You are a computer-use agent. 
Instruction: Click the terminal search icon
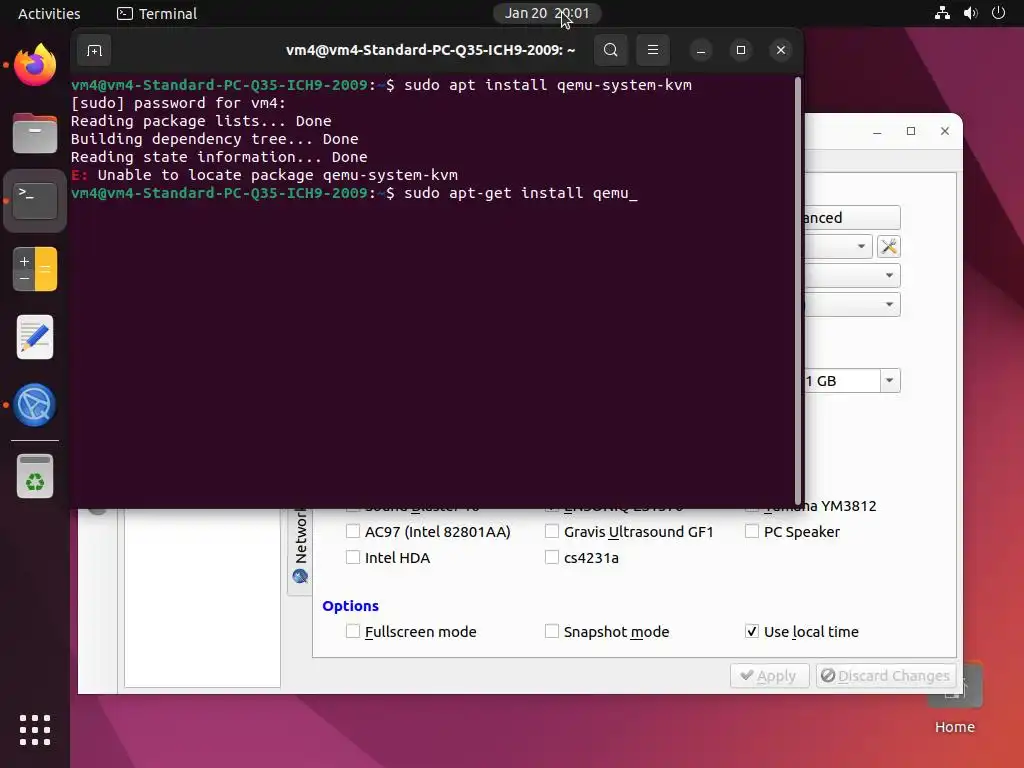tap(611, 50)
